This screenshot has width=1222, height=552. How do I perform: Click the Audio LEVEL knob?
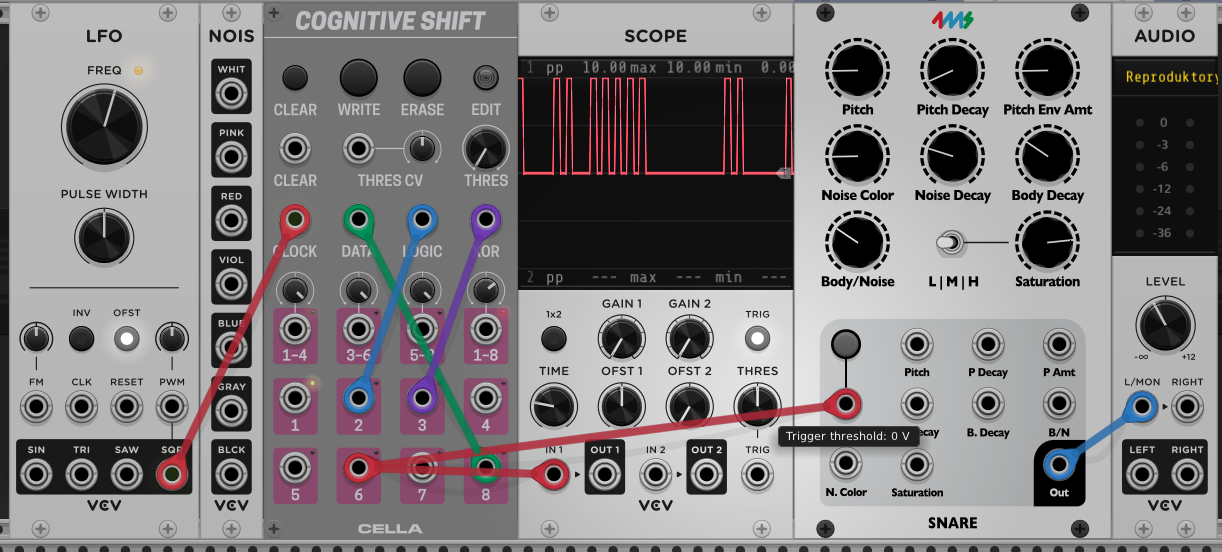[x=1164, y=326]
